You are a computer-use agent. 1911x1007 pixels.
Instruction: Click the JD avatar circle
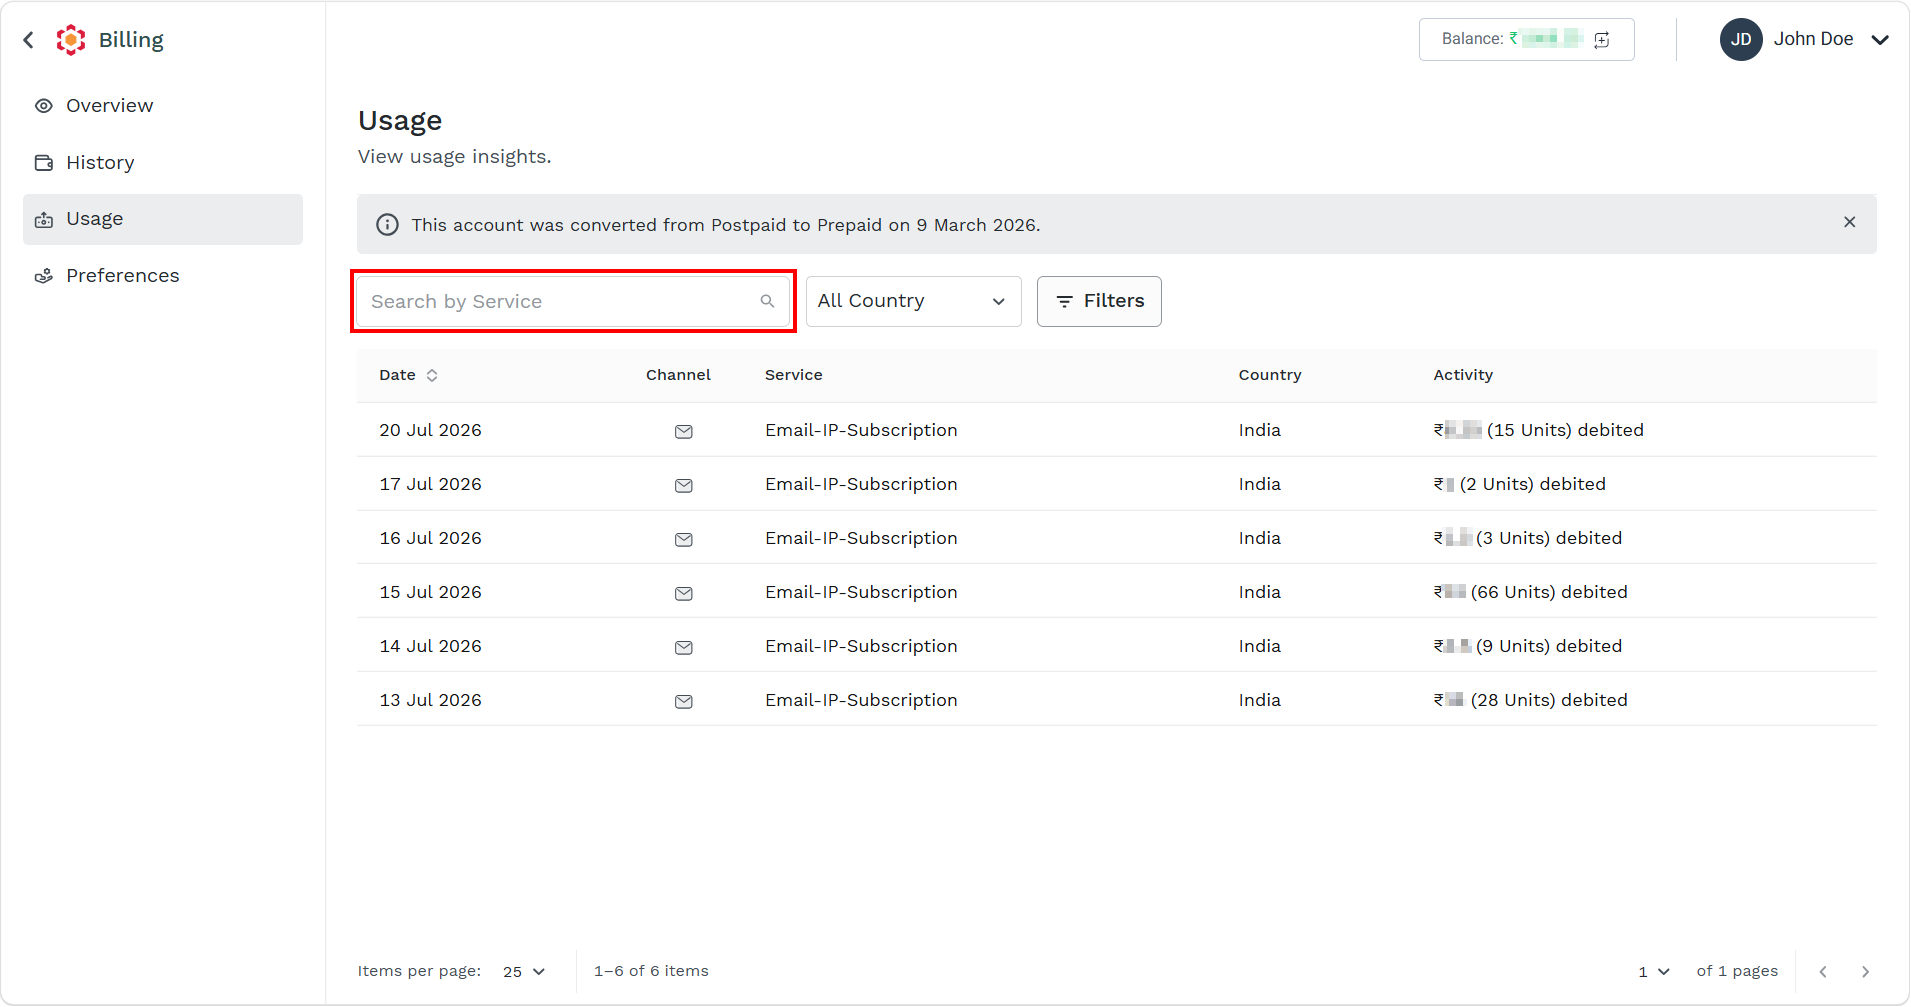[1741, 40]
